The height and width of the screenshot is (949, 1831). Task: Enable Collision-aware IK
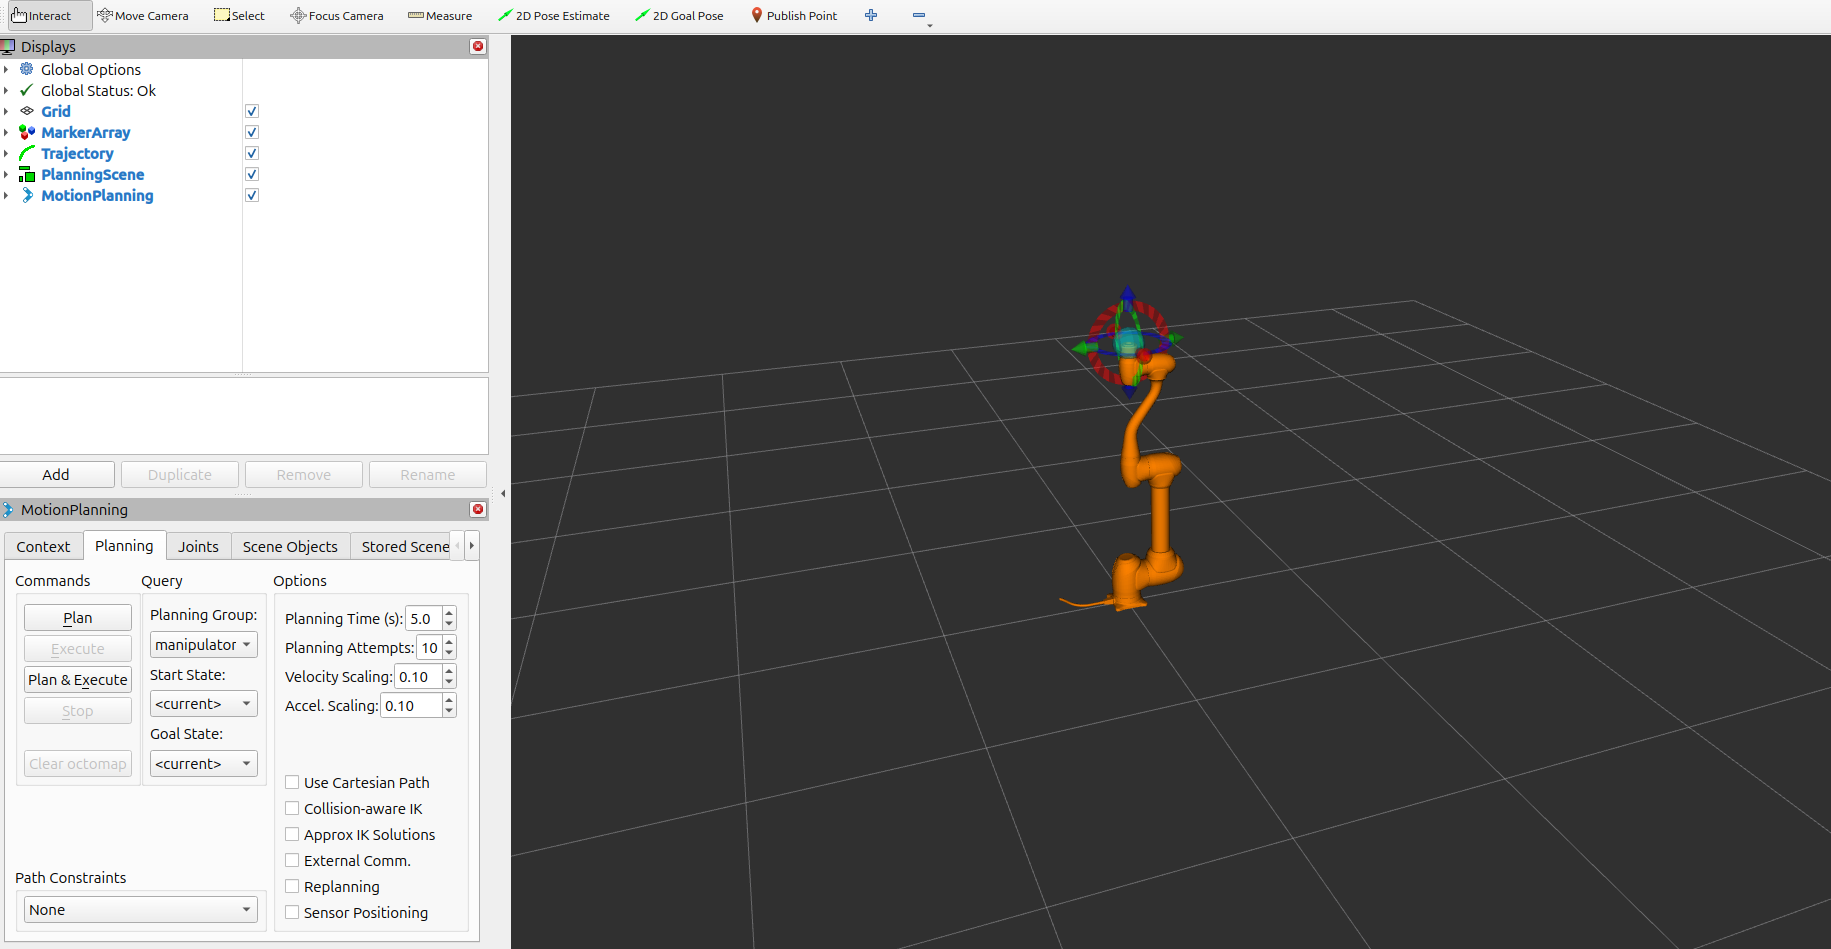[292, 808]
